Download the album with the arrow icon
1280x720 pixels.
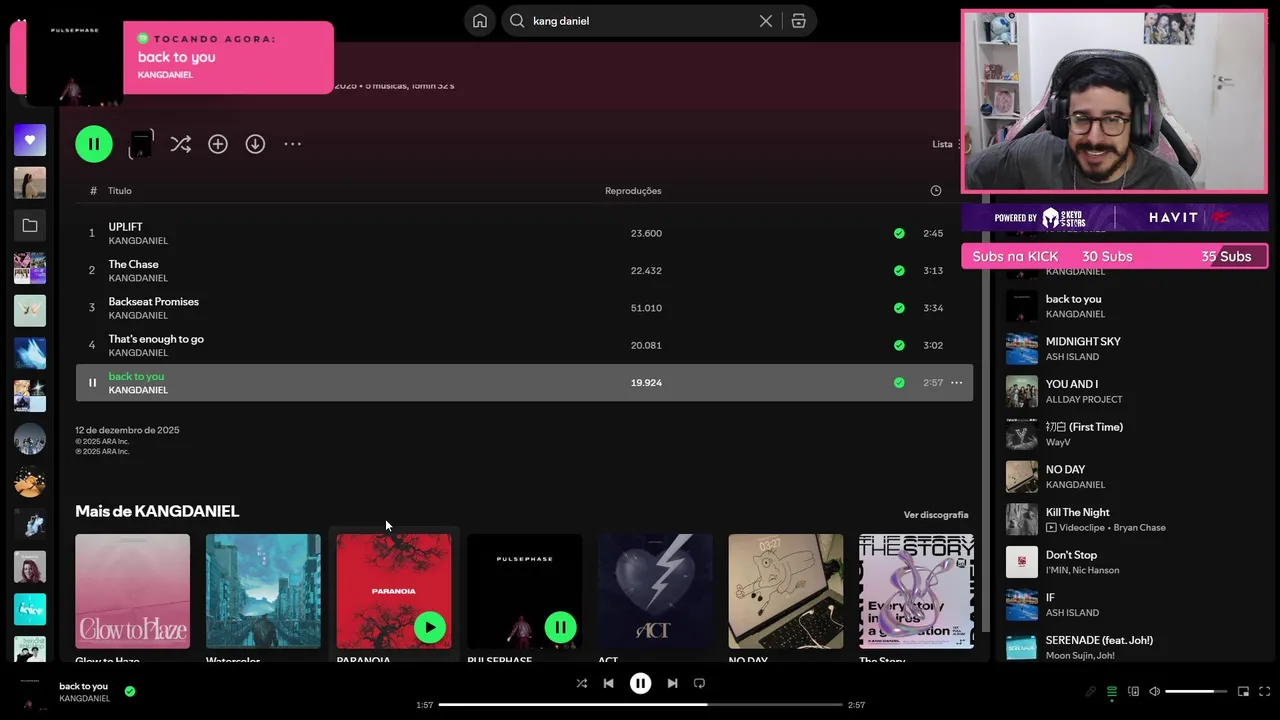(255, 144)
